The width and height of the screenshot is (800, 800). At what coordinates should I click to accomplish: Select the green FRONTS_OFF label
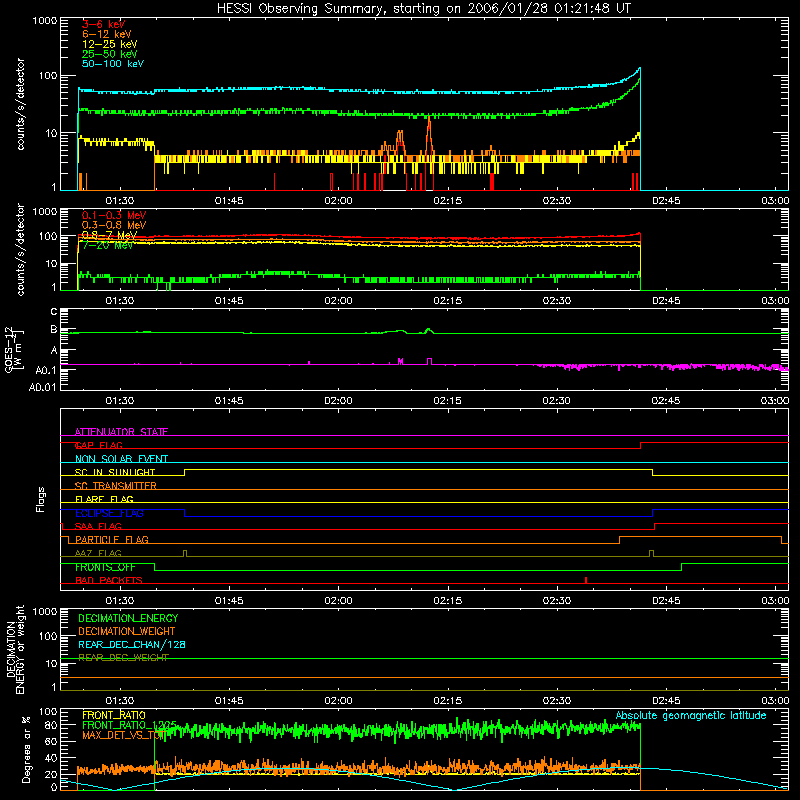pyautogui.click(x=105, y=567)
